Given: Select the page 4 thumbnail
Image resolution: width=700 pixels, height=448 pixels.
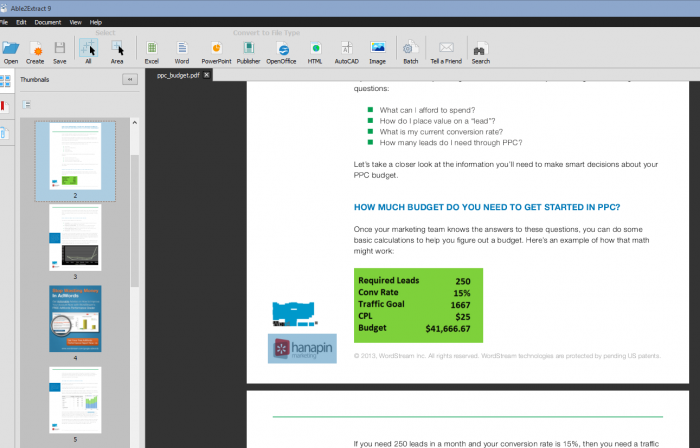Looking at the screenshot, I should click(75, 318).
